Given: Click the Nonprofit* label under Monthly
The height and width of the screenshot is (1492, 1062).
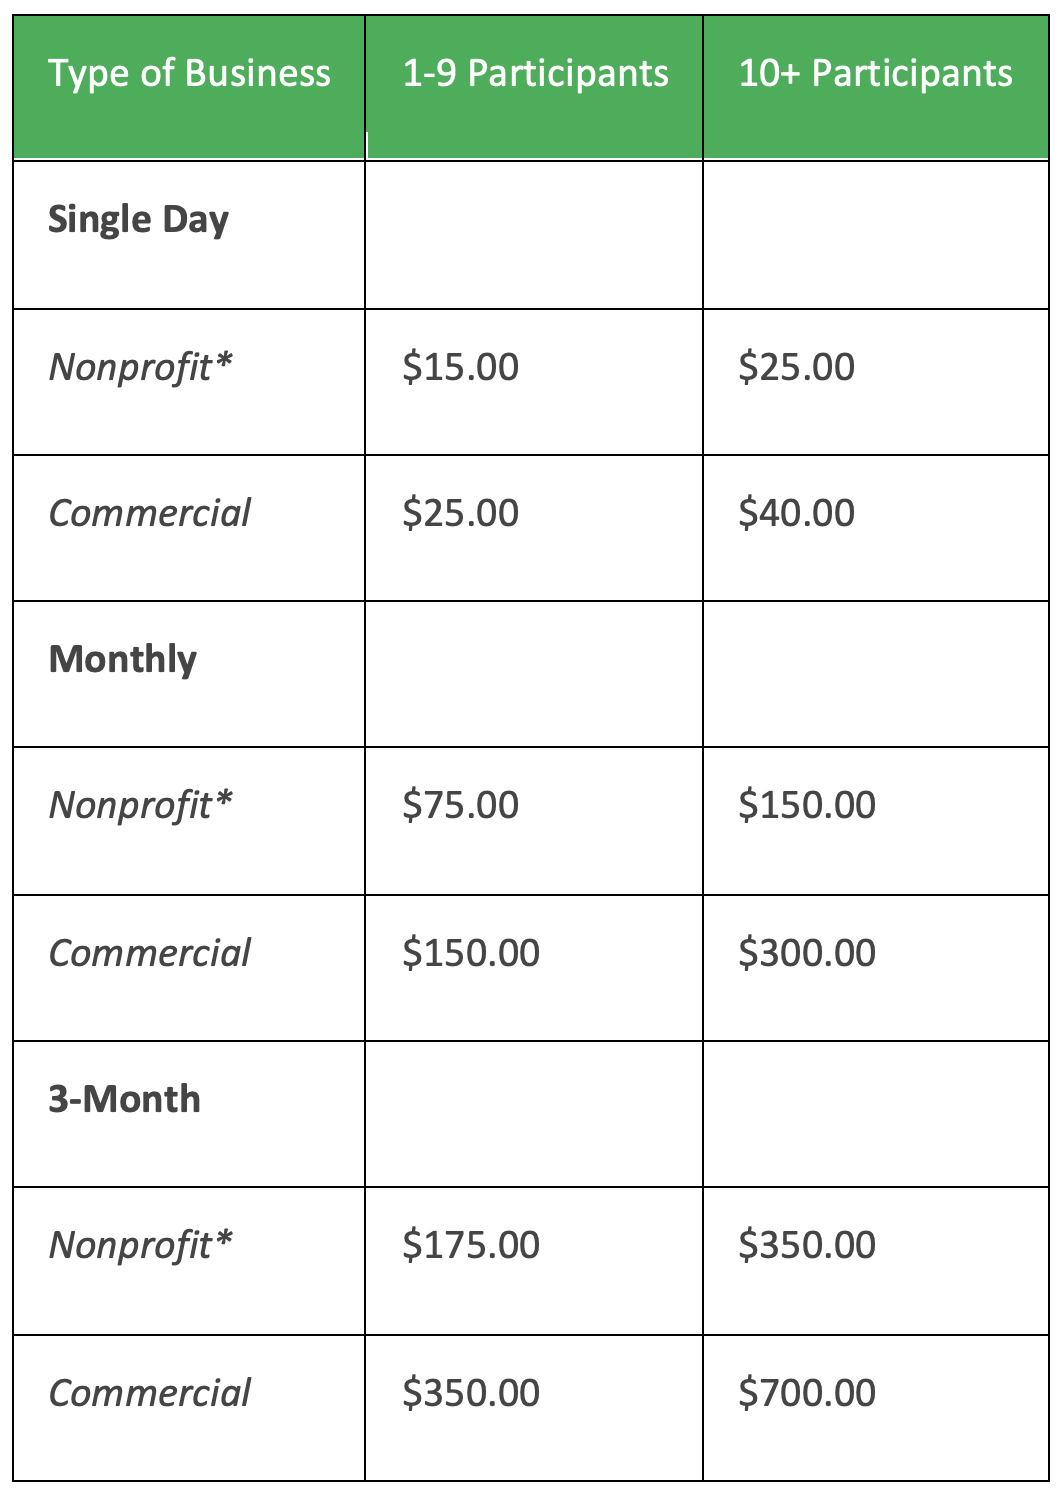Looking at the screenshot, I should [x=140, y=805].
